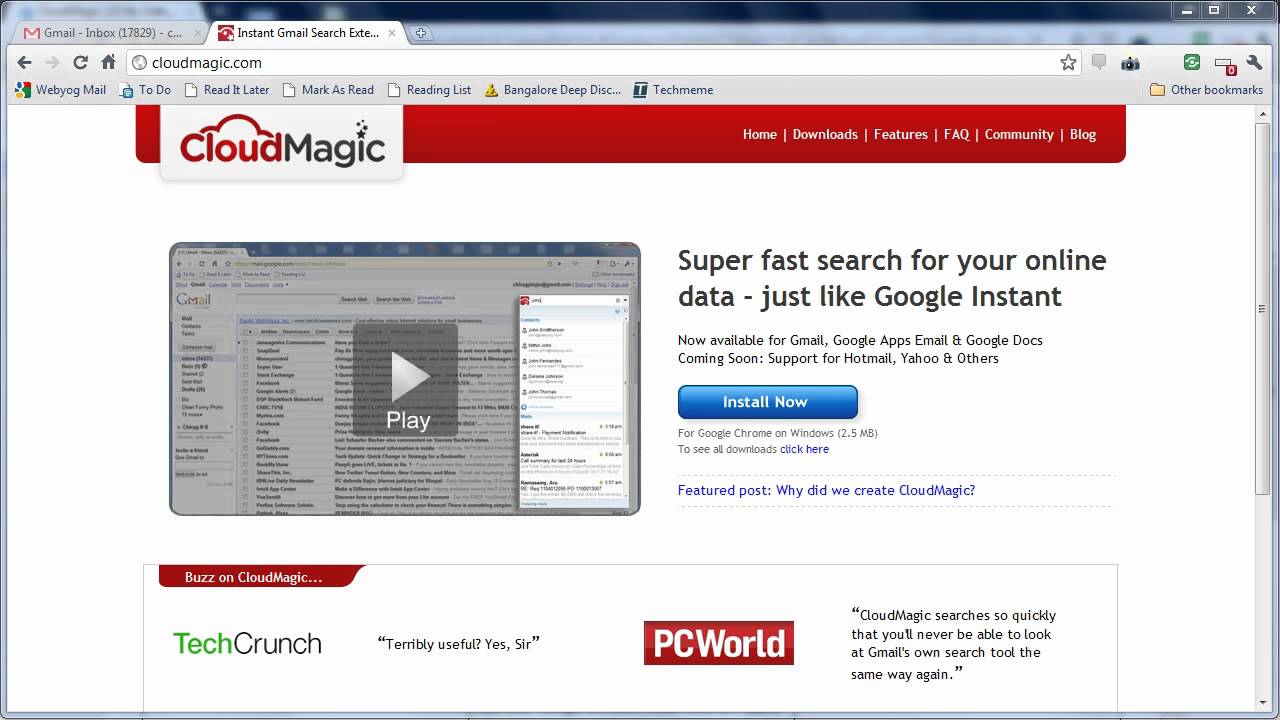Open the Read It Later bookmark

227,90
